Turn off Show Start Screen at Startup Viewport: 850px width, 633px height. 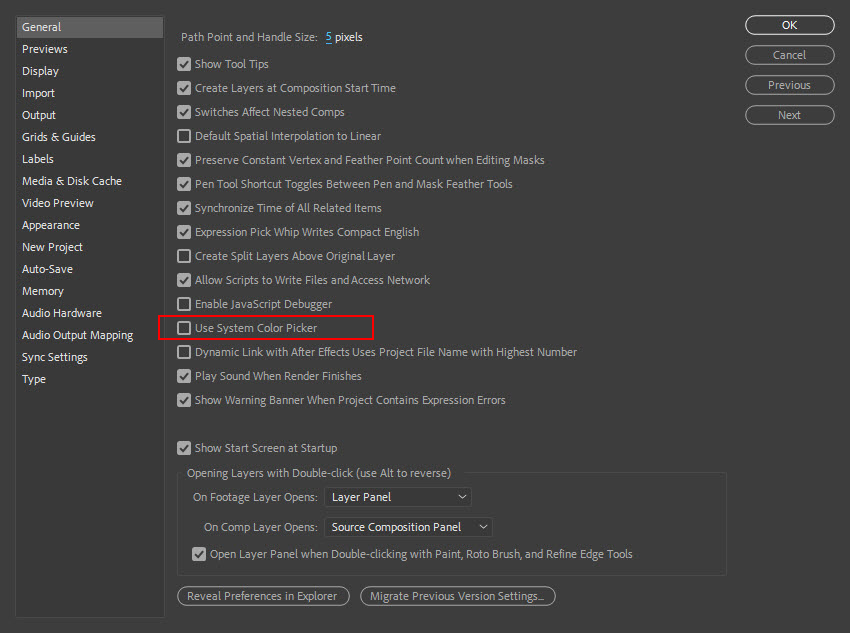184,448
